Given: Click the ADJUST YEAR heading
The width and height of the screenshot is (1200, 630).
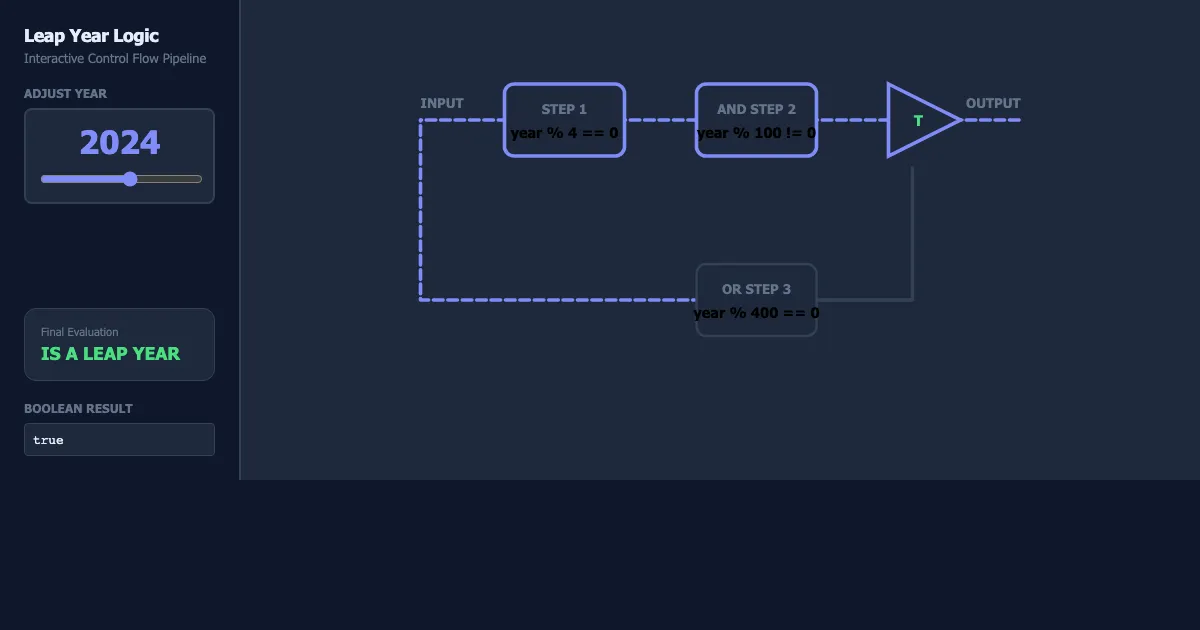Looking at the screenshot, I should point(65,94).
